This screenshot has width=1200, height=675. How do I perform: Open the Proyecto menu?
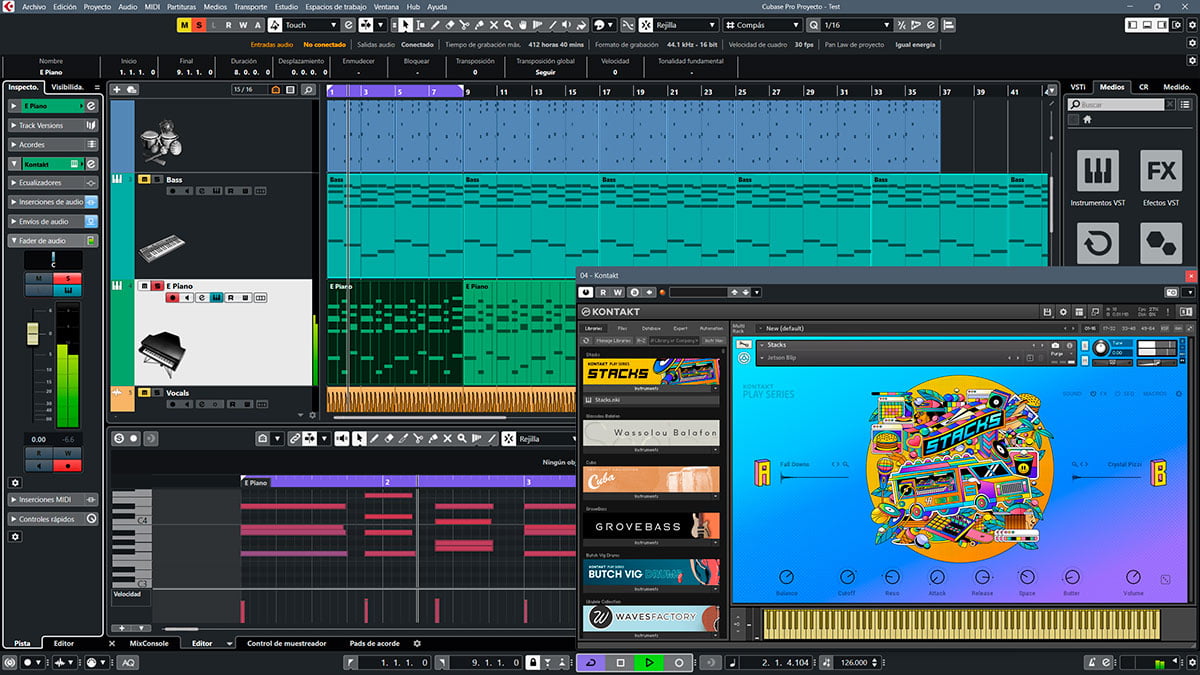click(97, 6)
